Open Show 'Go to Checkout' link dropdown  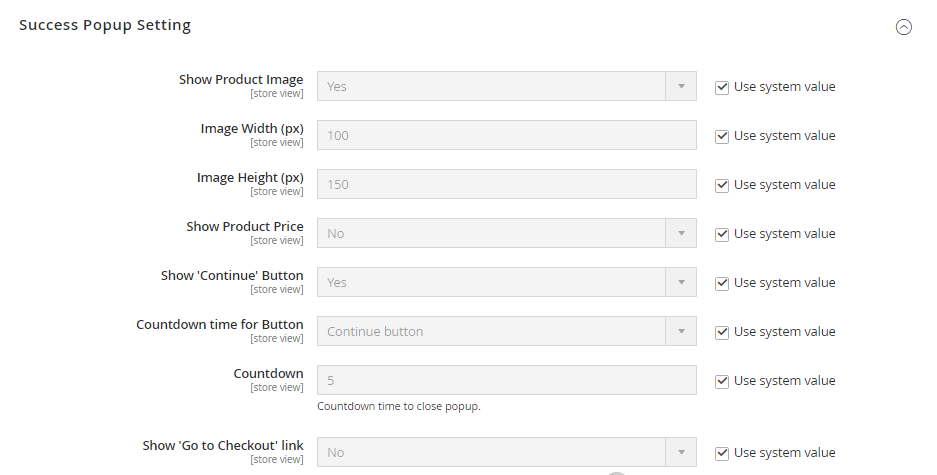pyautogui.click(x=506, y=453)
